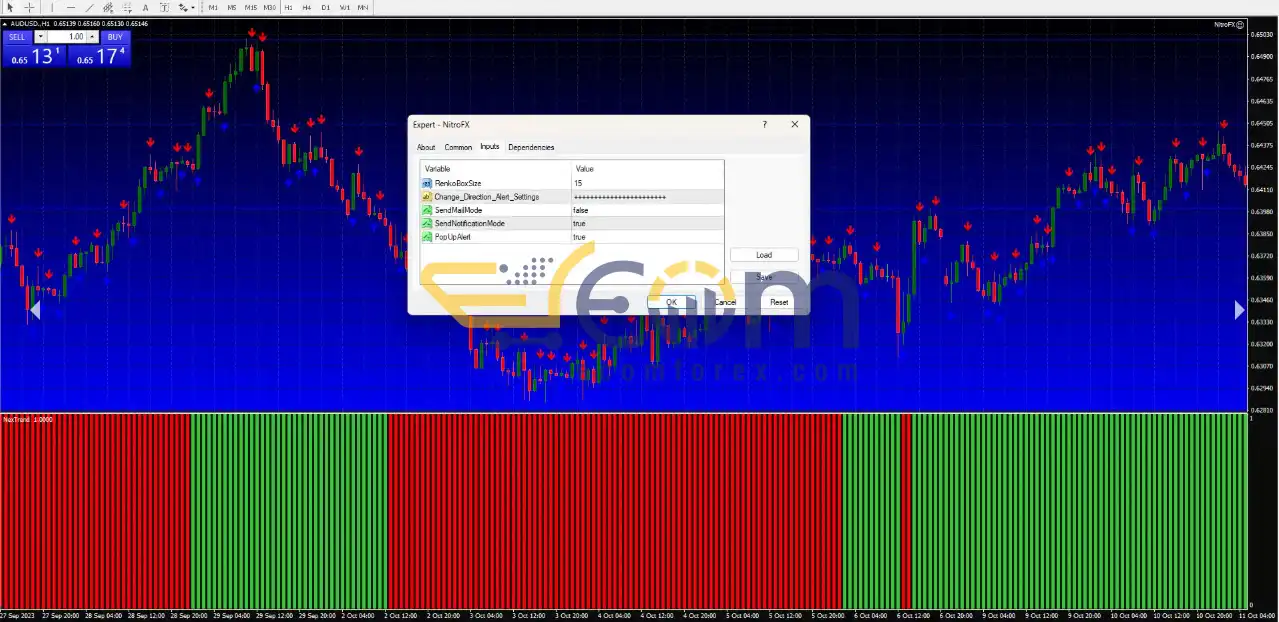Reset inputs with the Reset button
Image resolution: width=1279 pixels, height=622 pixels.
[779, 302]
